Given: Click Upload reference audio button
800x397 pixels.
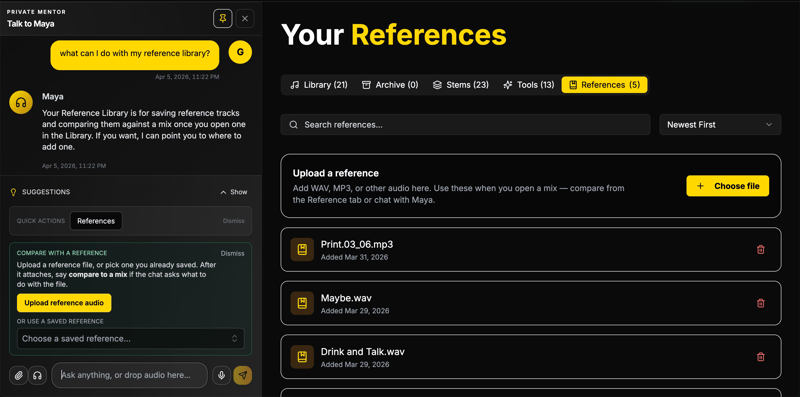Looking at the screenshot, I should point(64,303).
